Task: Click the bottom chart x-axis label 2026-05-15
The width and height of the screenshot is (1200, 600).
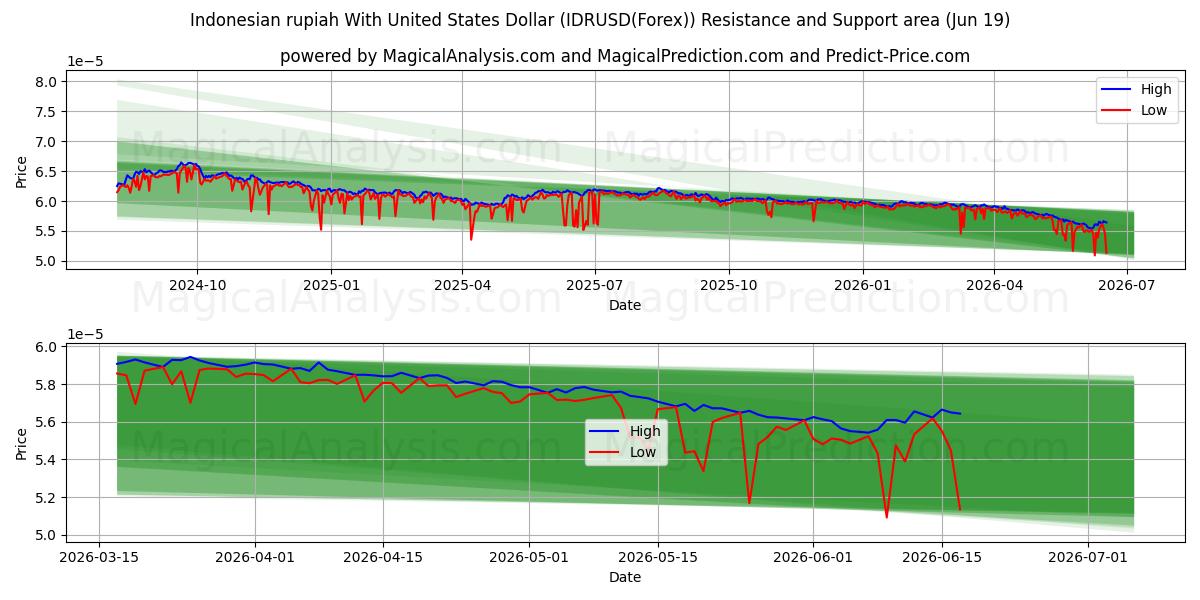Action: [x=657, y=560]
